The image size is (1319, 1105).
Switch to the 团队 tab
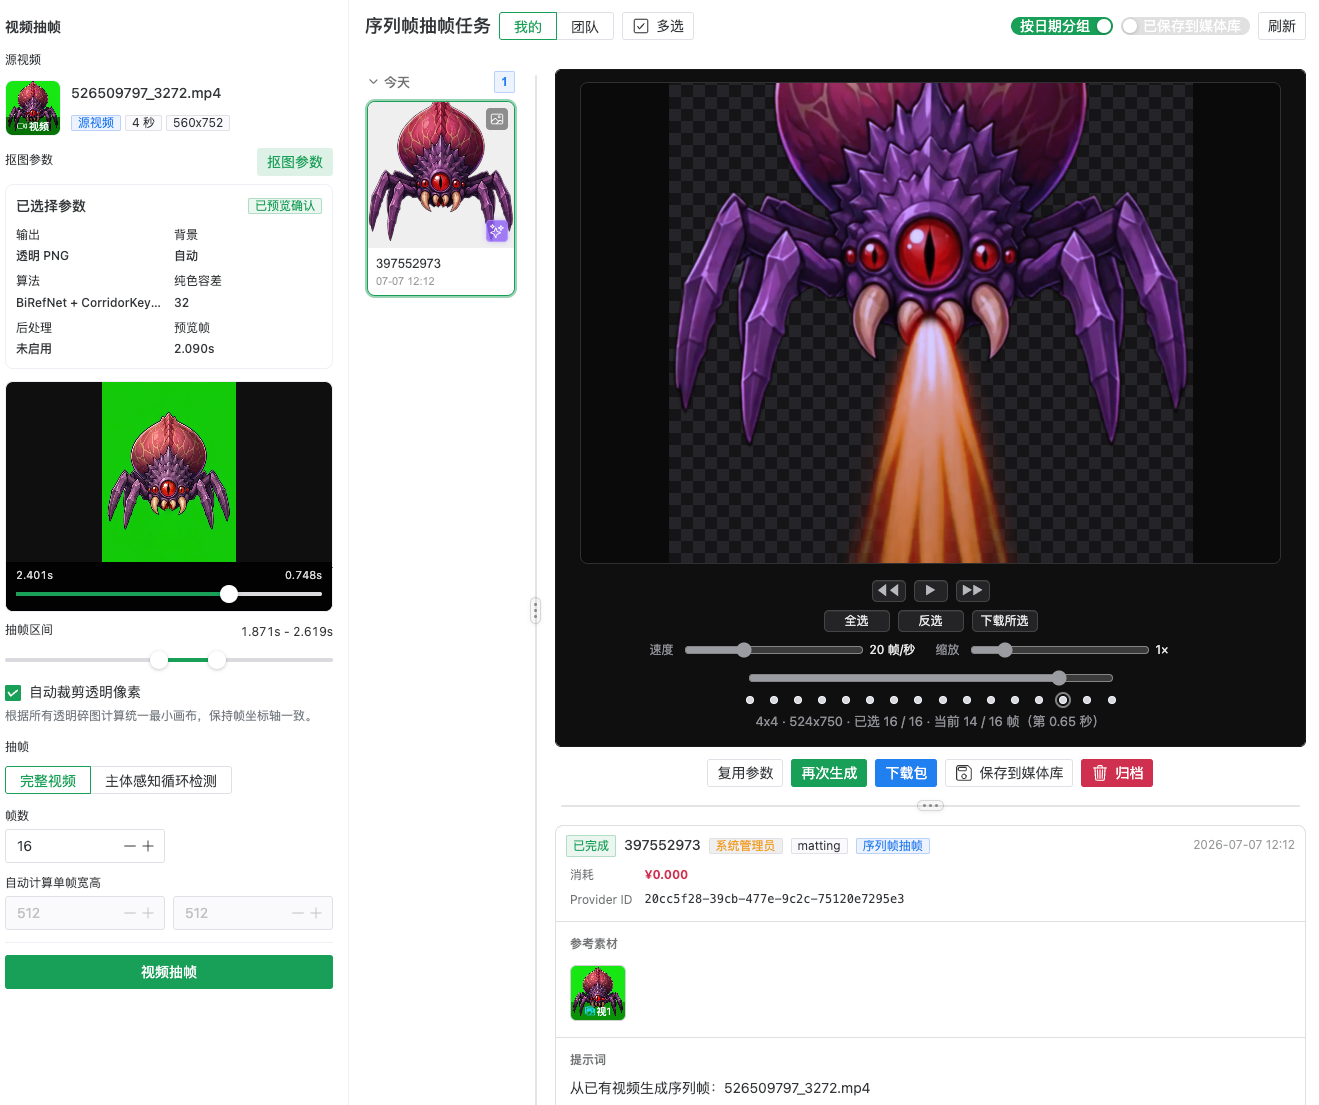click(585, 26)
